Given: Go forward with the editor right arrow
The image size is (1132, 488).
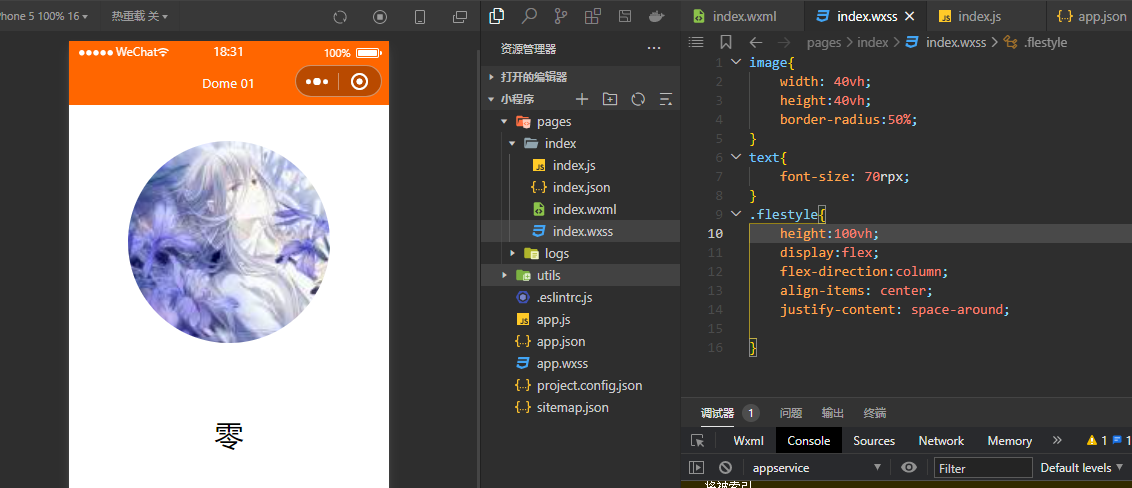Looking at the screenshot, I should (x=783, y=42).
